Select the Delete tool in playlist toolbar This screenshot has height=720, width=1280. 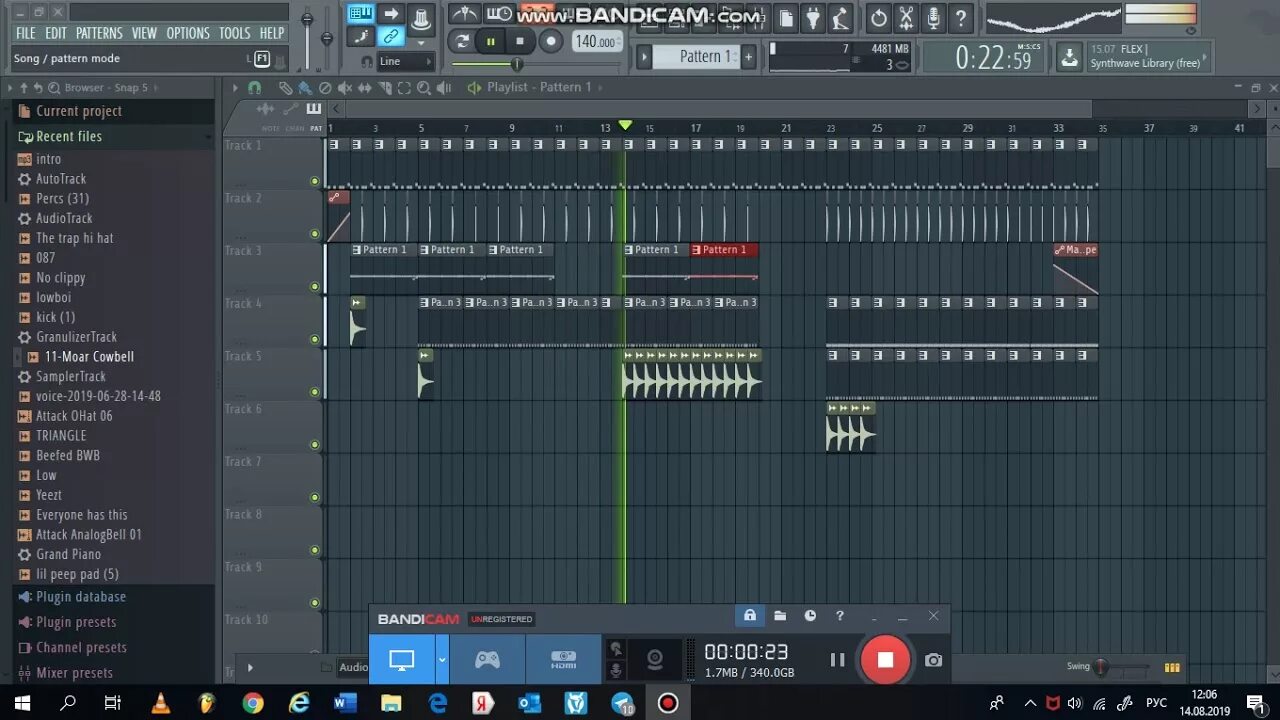coord(325,88)
